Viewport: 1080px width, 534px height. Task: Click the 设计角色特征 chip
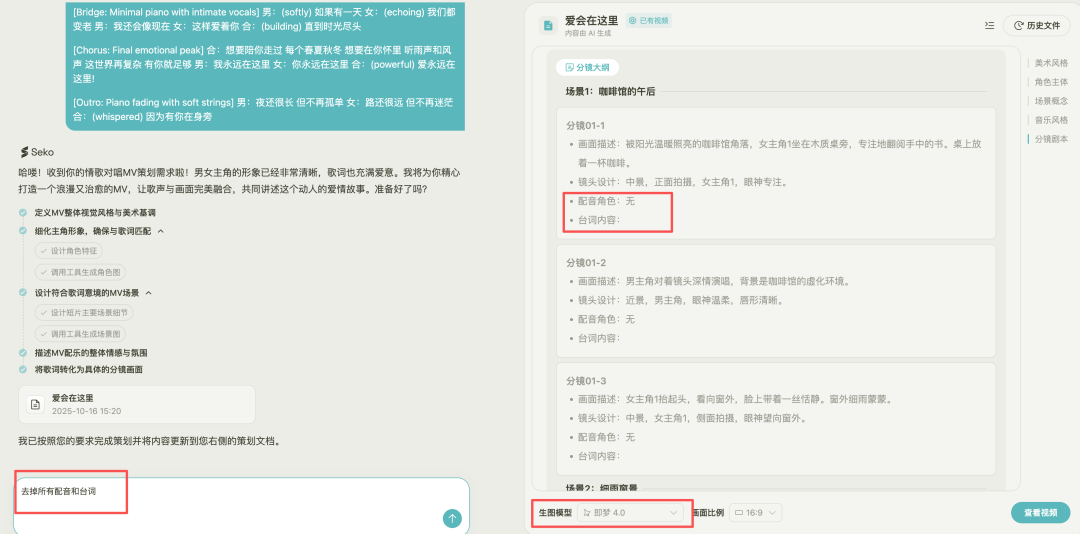click(68, 251)
